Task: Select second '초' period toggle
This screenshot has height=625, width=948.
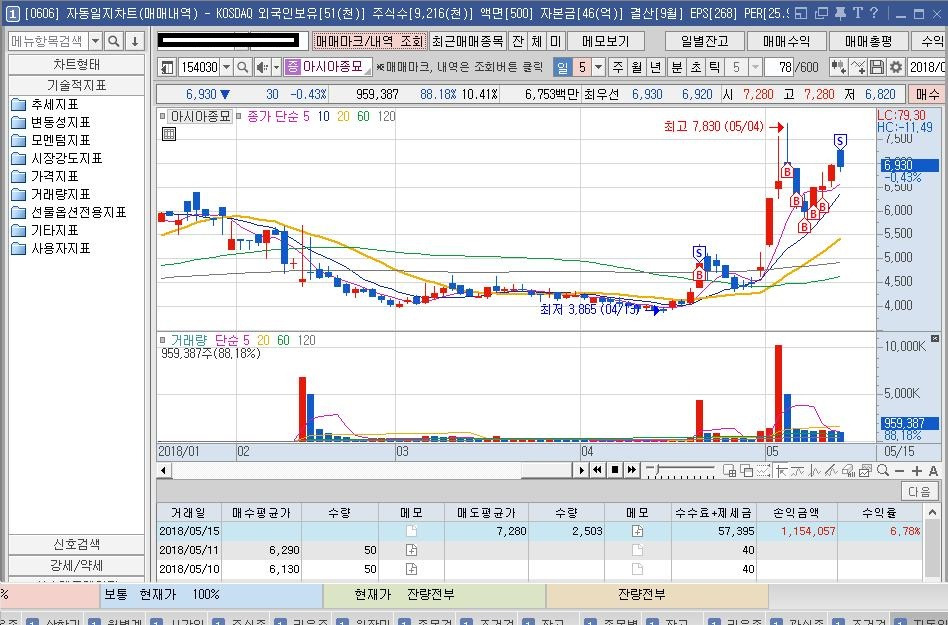Action: coord(696,67)
